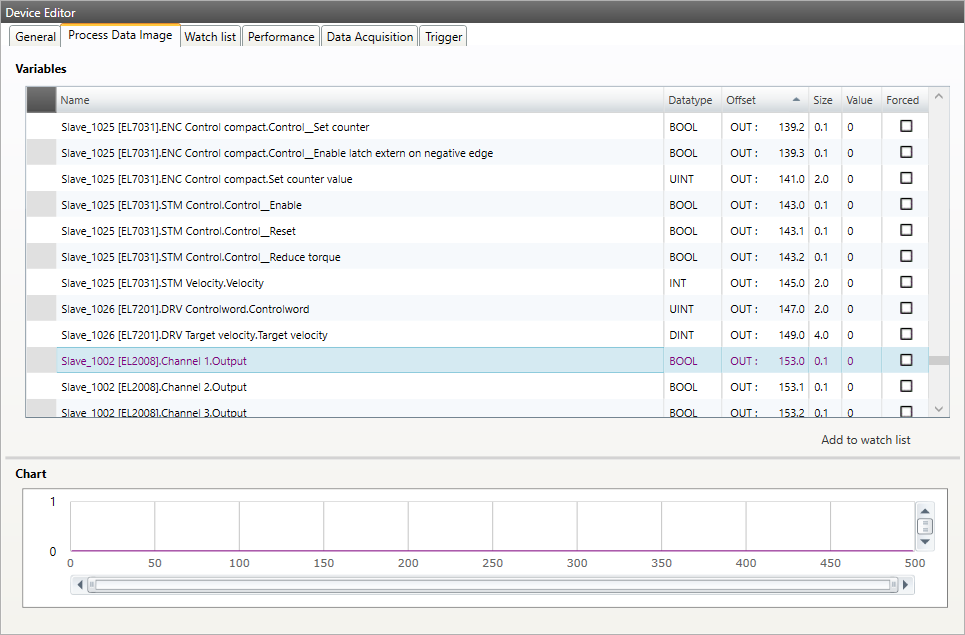Sort variables by the Datatype column header
Screen dimensions: 965x635
pos(690,100)
